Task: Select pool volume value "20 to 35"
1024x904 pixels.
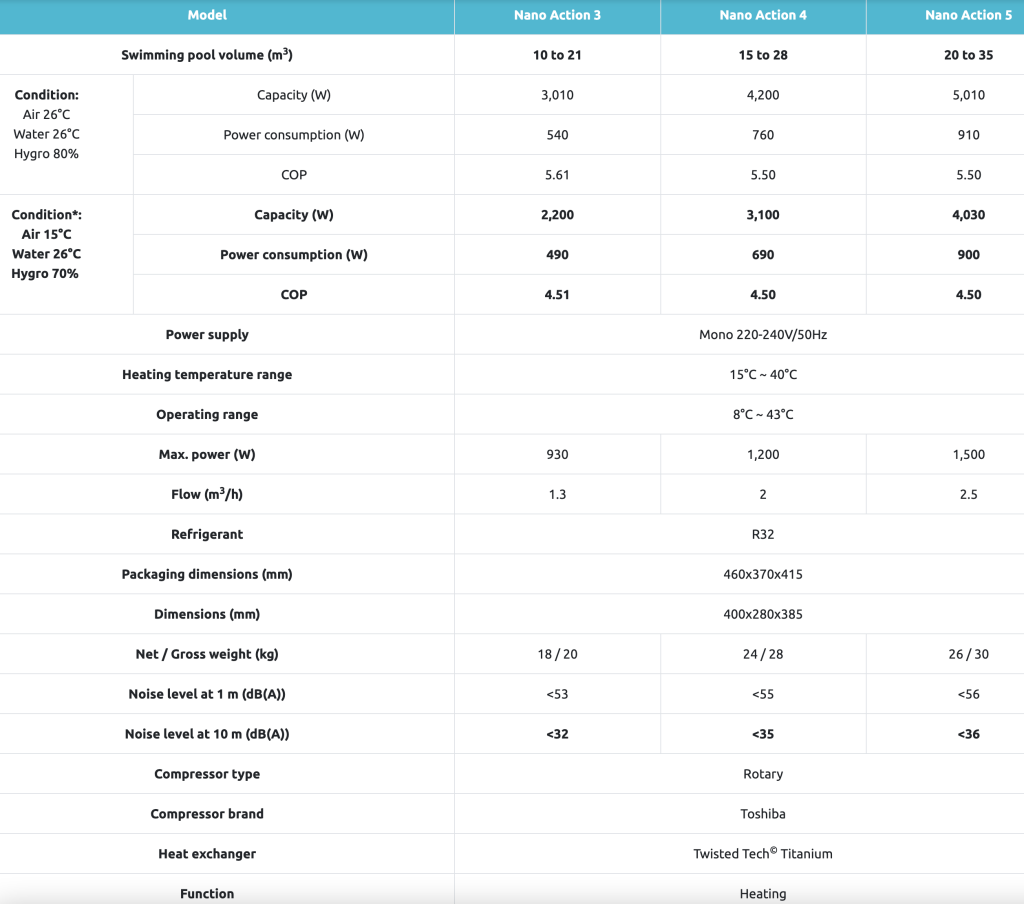Action: 968,56
